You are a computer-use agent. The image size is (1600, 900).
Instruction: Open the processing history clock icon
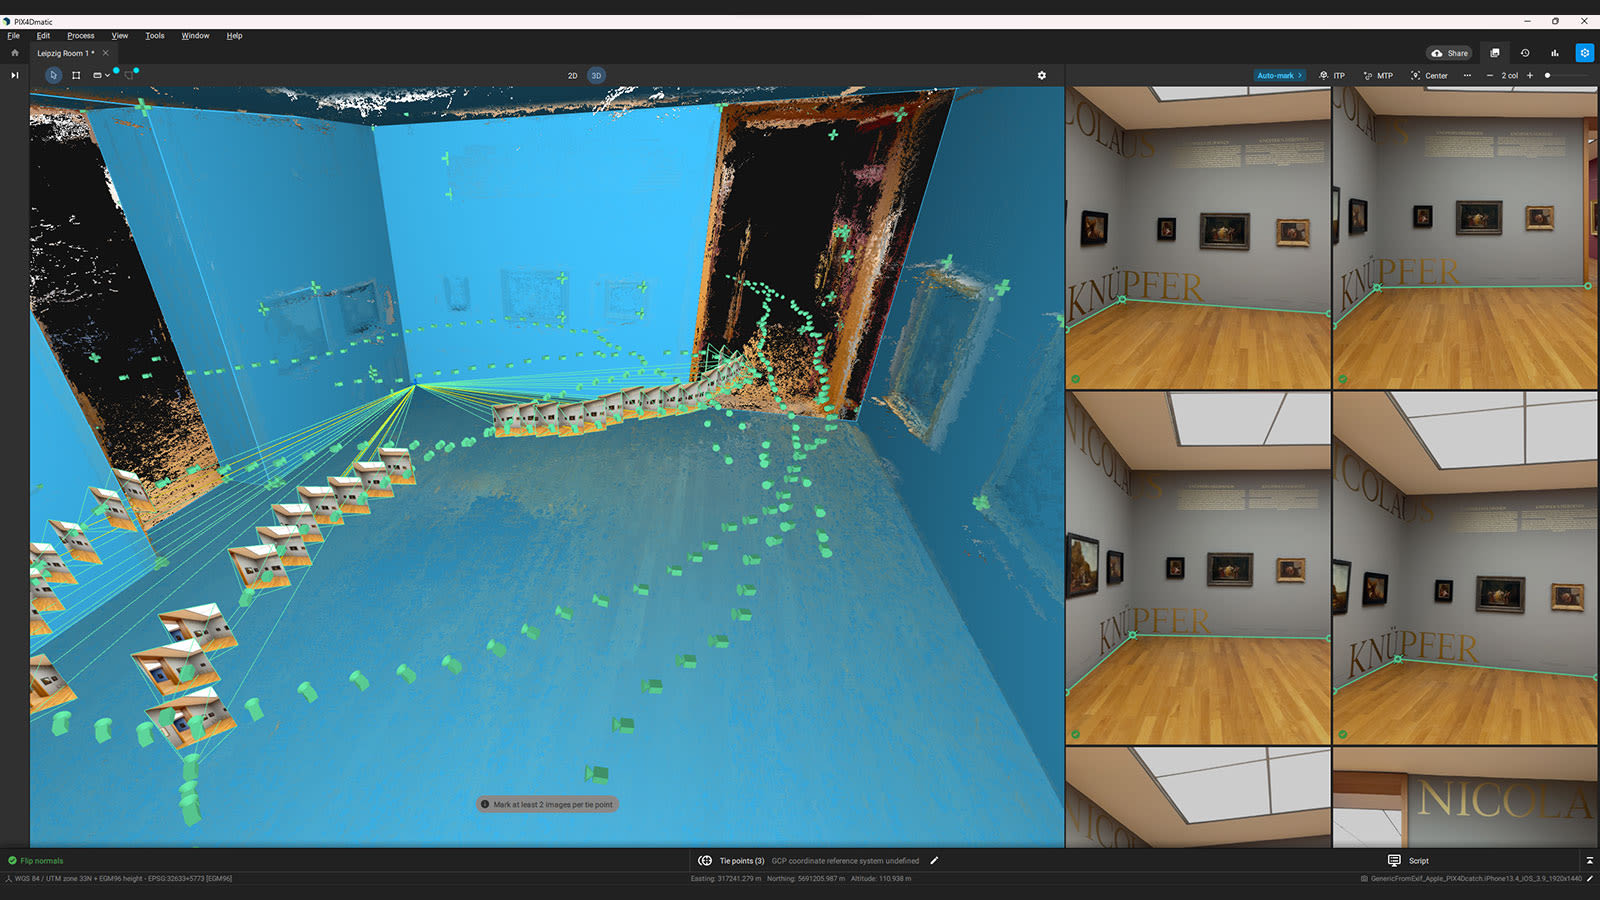tap(1524, 53)
